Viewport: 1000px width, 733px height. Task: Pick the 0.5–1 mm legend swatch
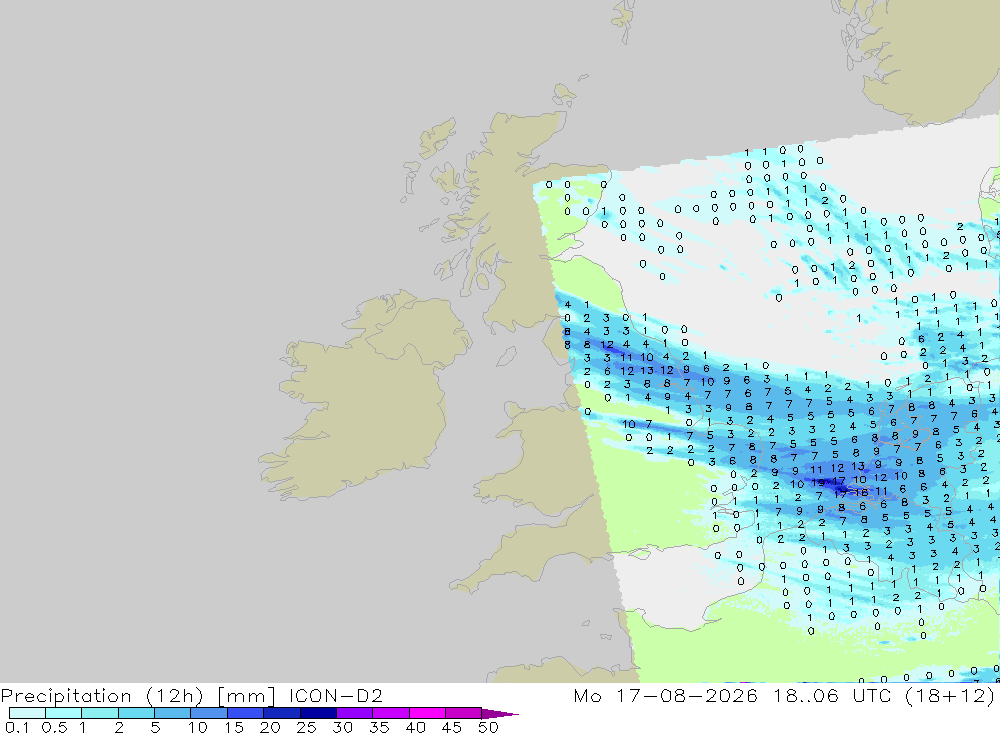coord(63,713)
